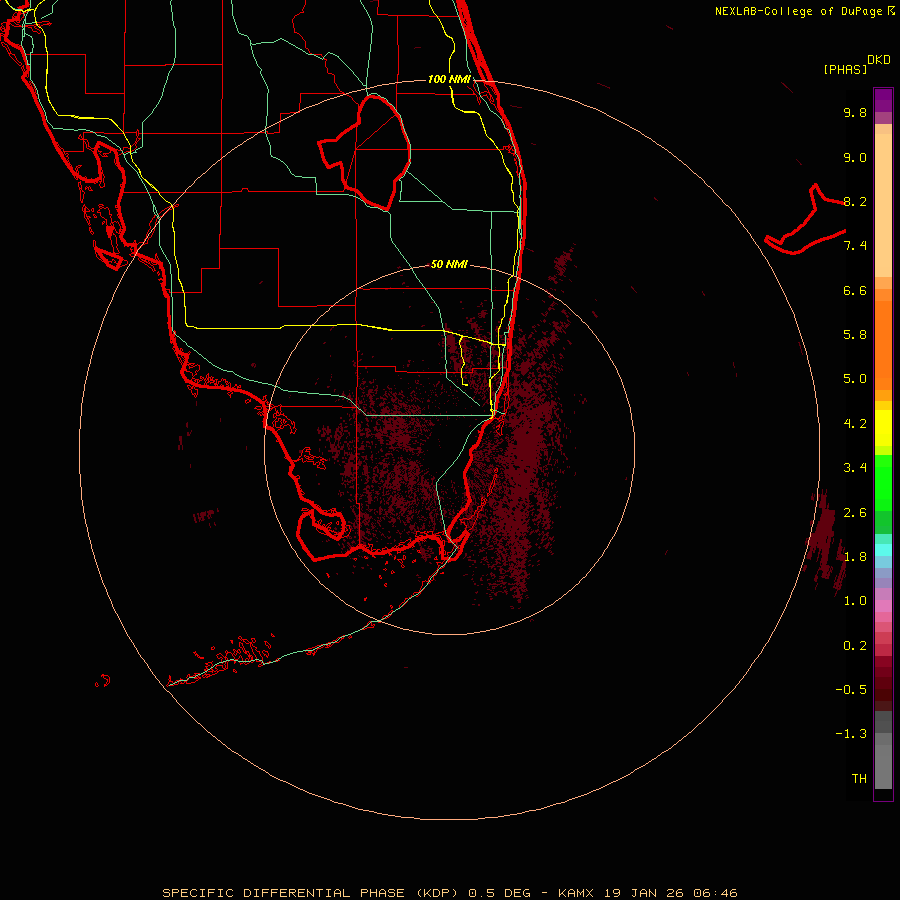Click the 8.2 scale value

pyautogui.click(x=855, y=201)
